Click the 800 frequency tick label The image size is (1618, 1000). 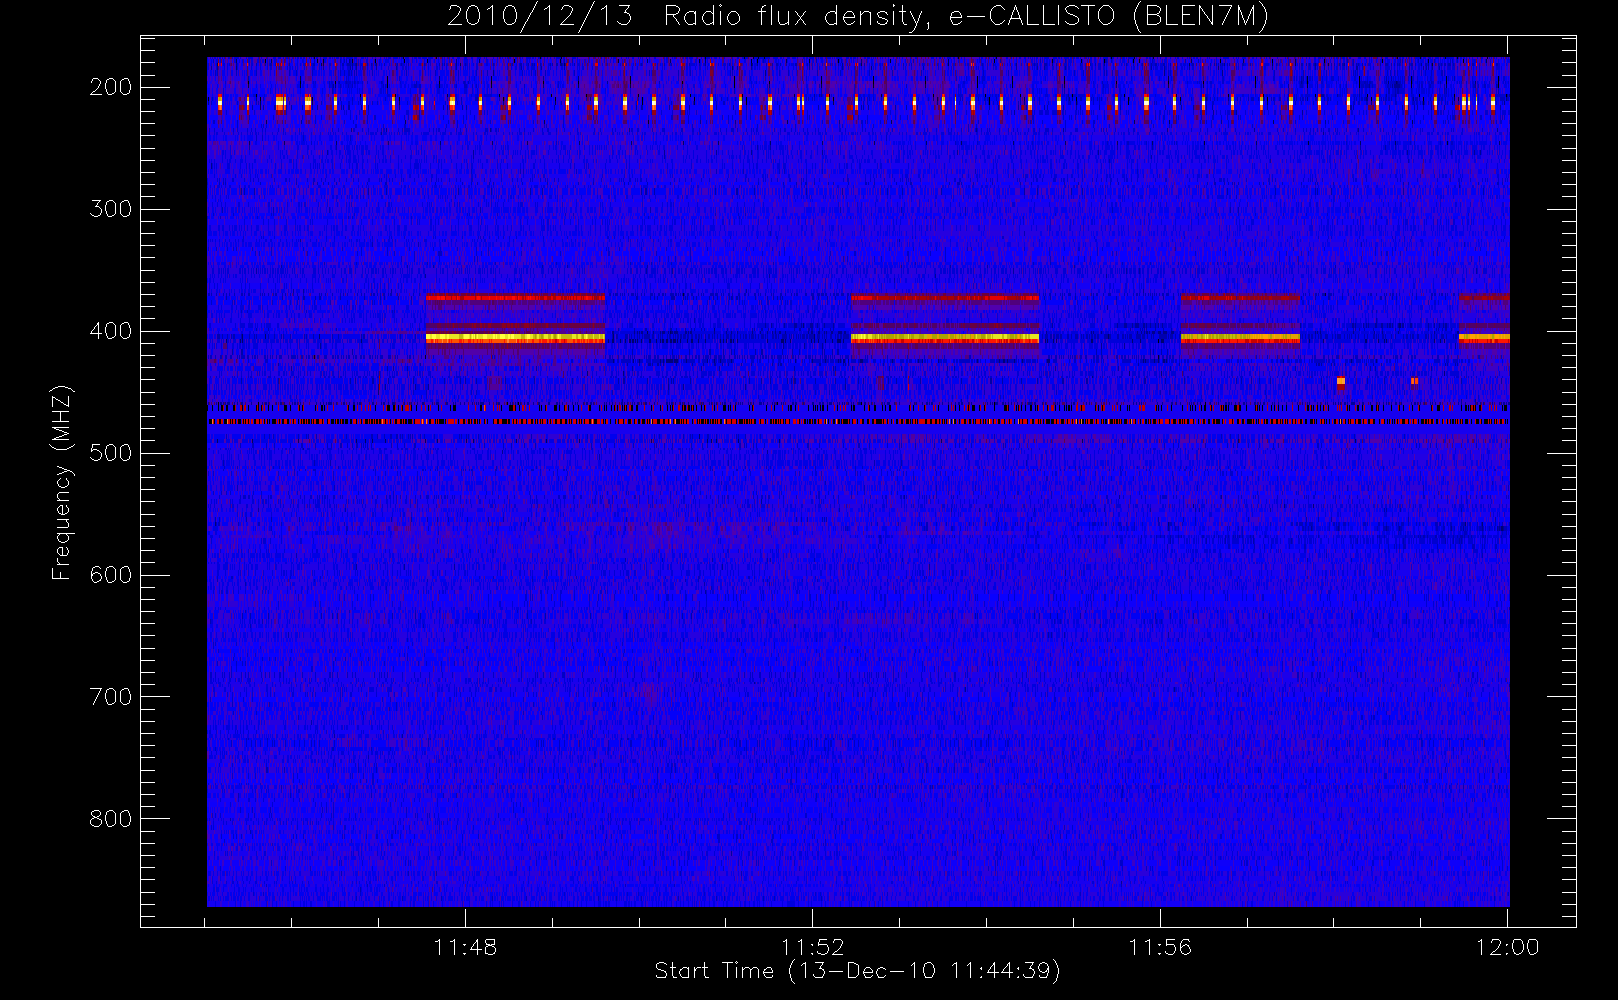pyautogui.click(x=111, y=819)
